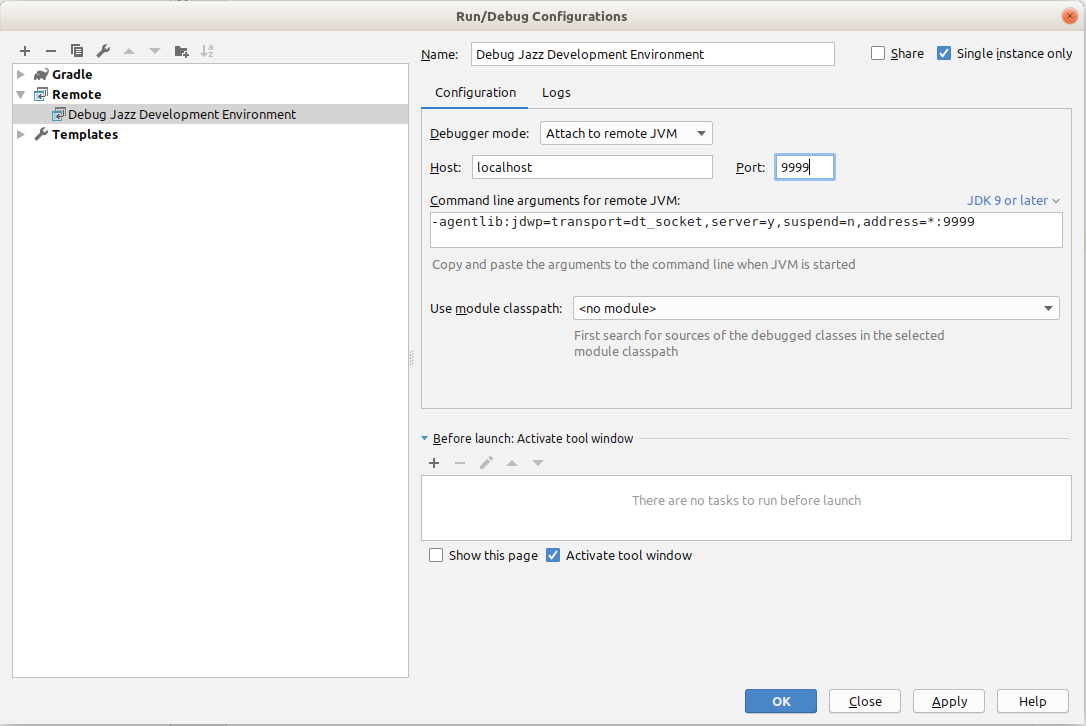Click the command line arguments text box
The width and height of the screenshot is (1086, 726).
coord(746,229)
